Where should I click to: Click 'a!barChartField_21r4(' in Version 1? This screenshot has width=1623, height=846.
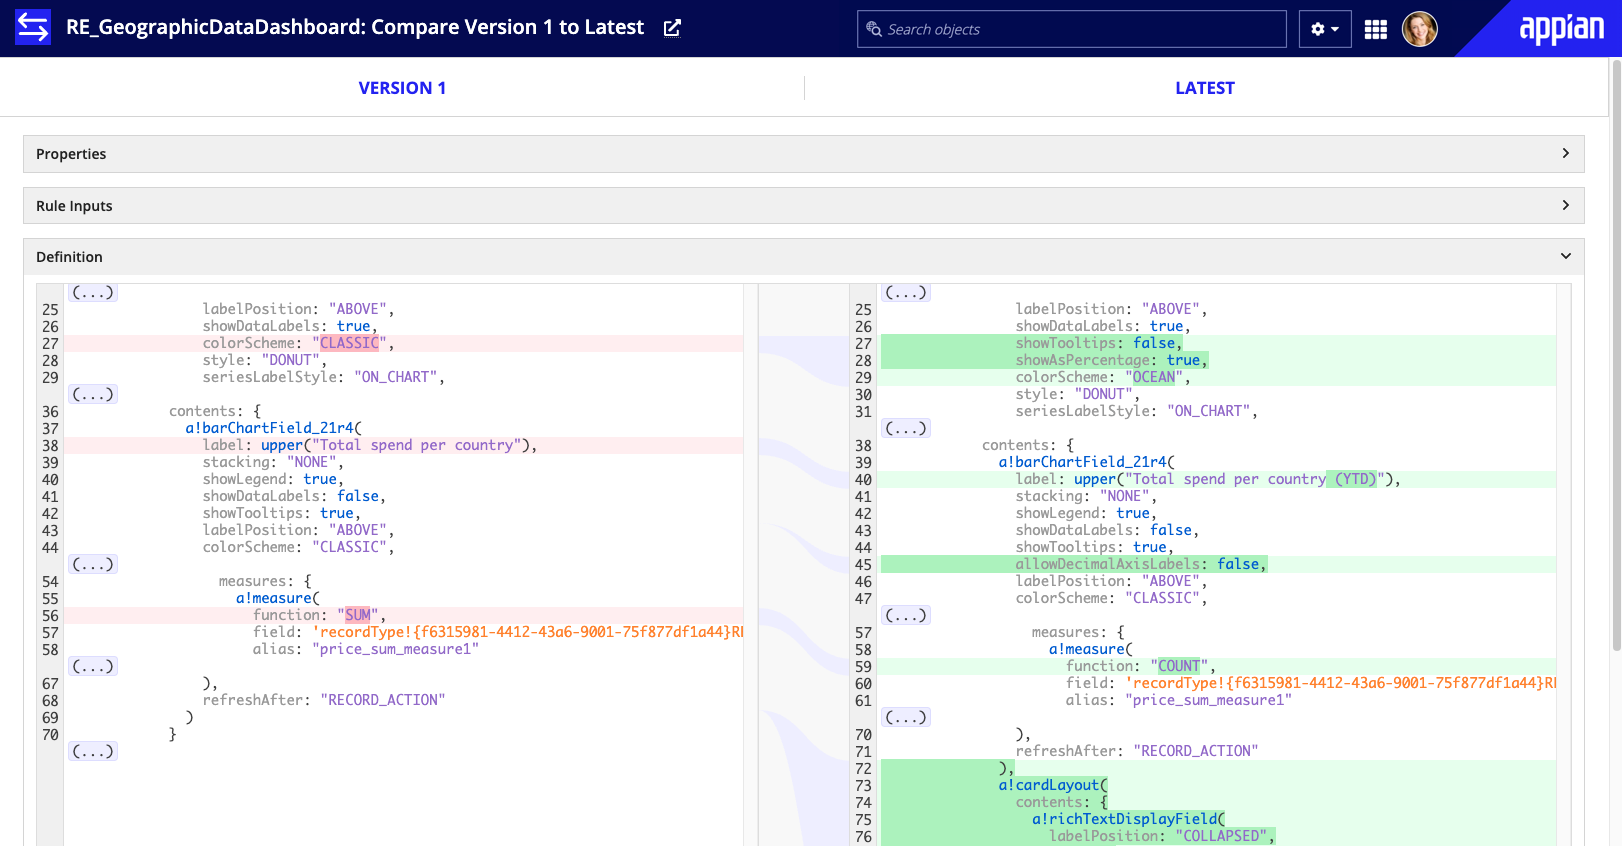click(x=274, y=428)
